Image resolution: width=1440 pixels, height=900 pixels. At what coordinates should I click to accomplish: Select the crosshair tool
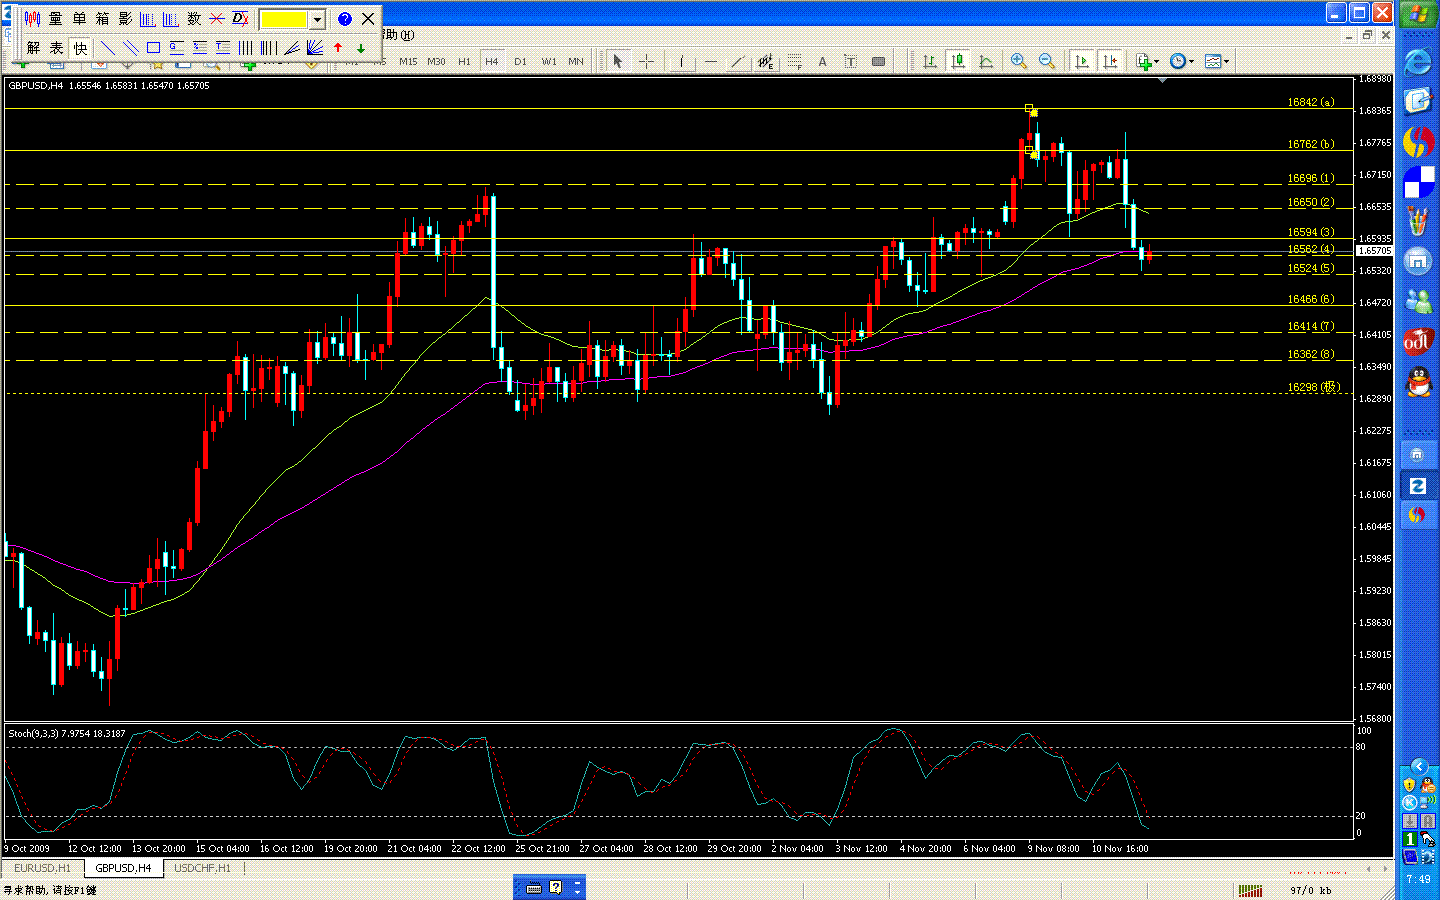[x=646, y=61]
